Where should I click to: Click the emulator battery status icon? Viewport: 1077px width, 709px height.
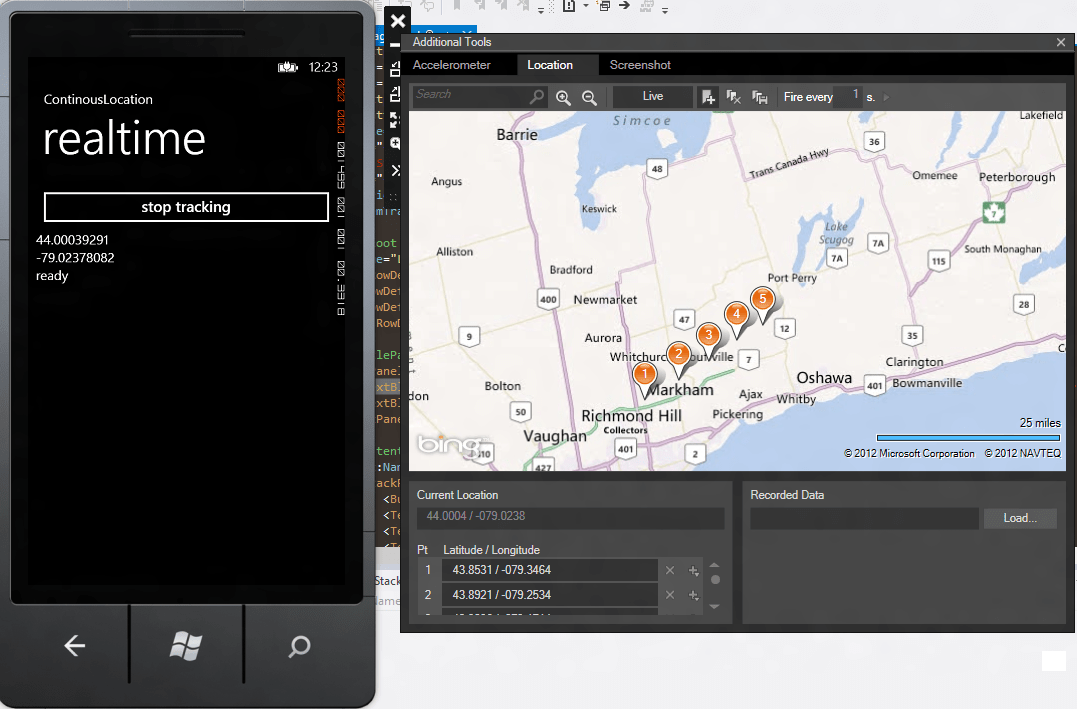[288, 67]
